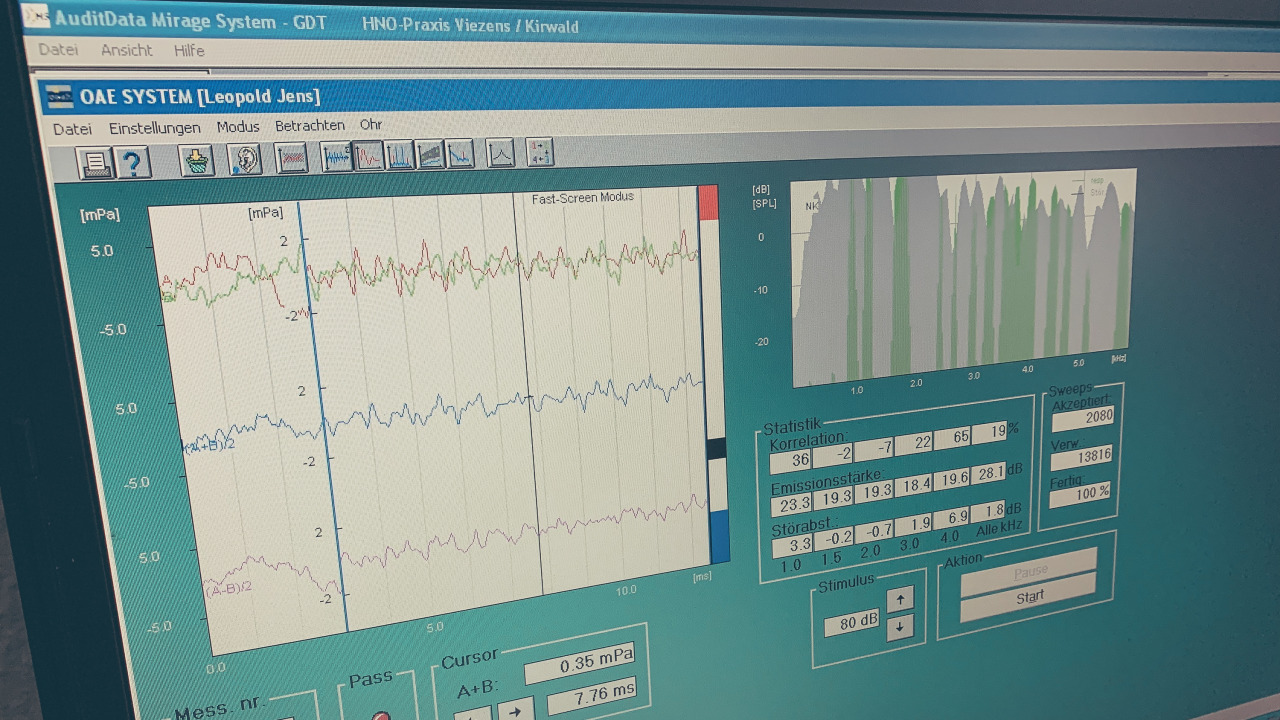Click the single peak curve icon

click(x=500, y=153)
